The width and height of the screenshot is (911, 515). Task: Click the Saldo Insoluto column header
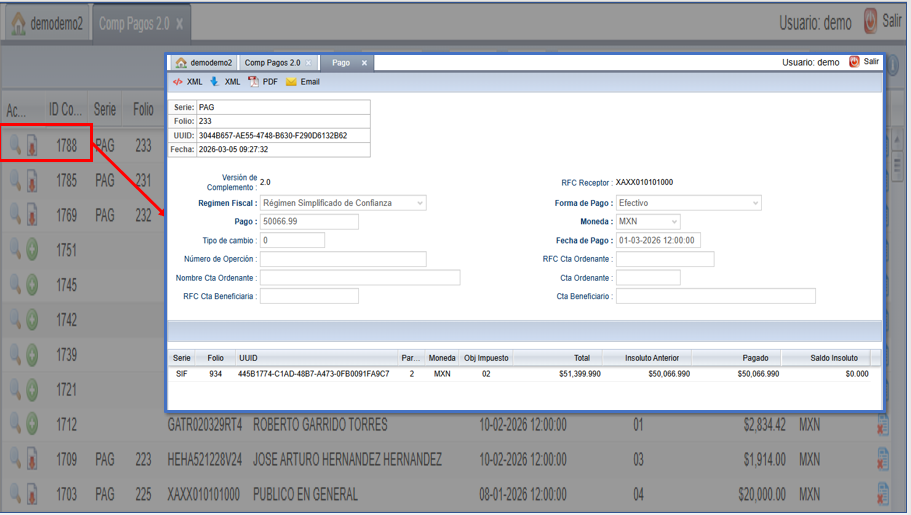point(833,358)
